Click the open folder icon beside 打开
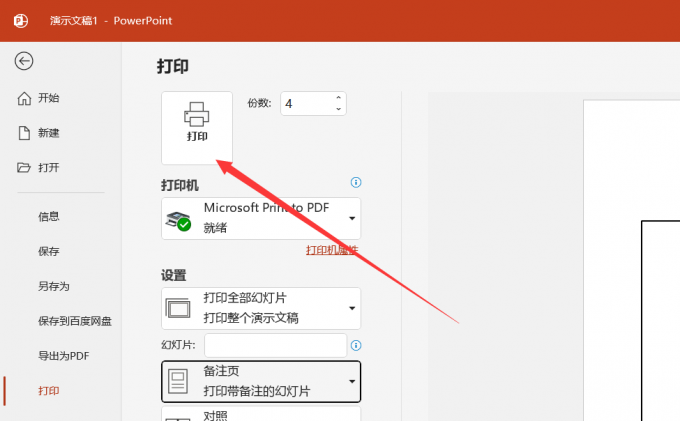The height and width of the screenshot is (421, 680). [x=24, y=167]
